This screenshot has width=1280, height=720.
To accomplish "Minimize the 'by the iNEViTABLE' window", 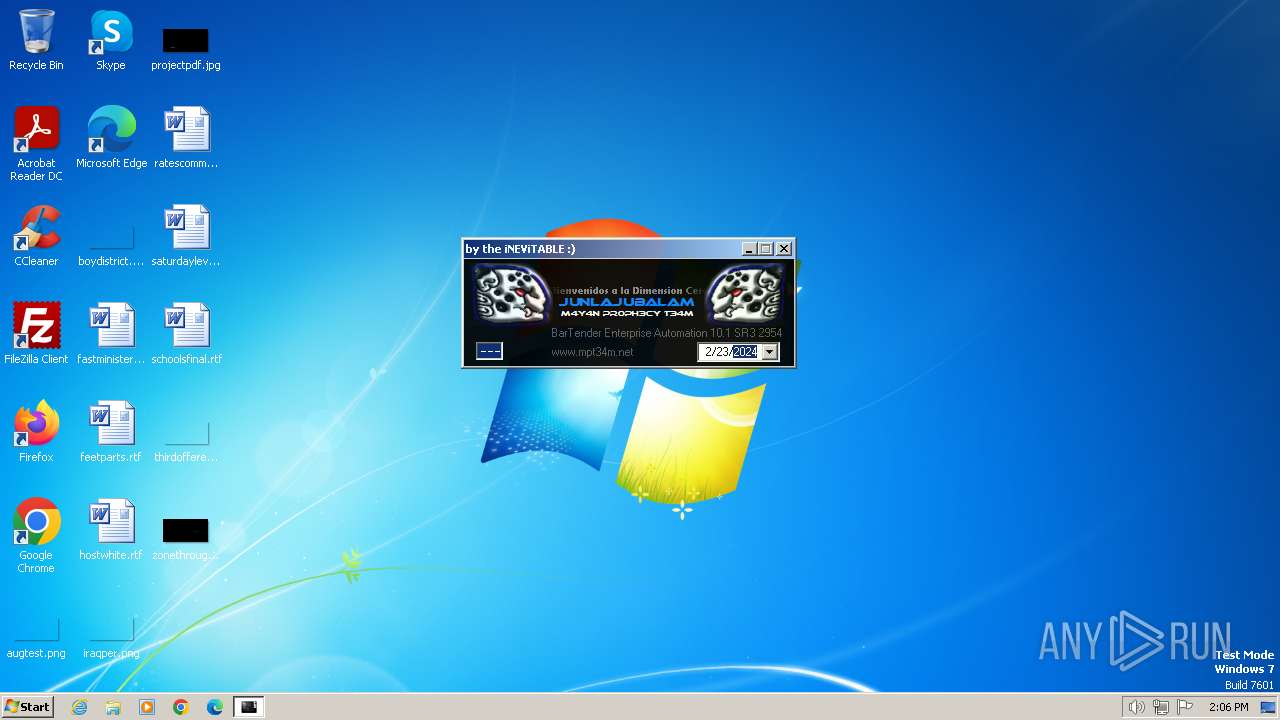I will (x=749, y=249).
